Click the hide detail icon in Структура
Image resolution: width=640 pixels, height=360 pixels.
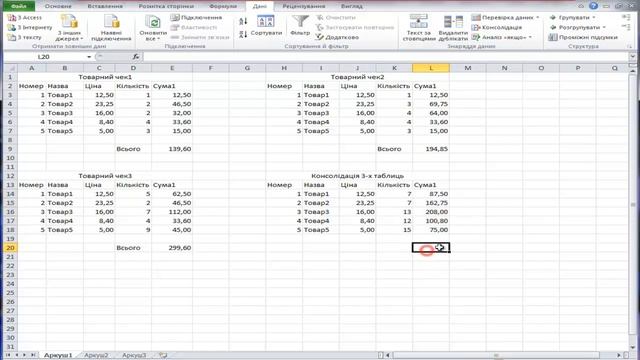pos(626,27)
